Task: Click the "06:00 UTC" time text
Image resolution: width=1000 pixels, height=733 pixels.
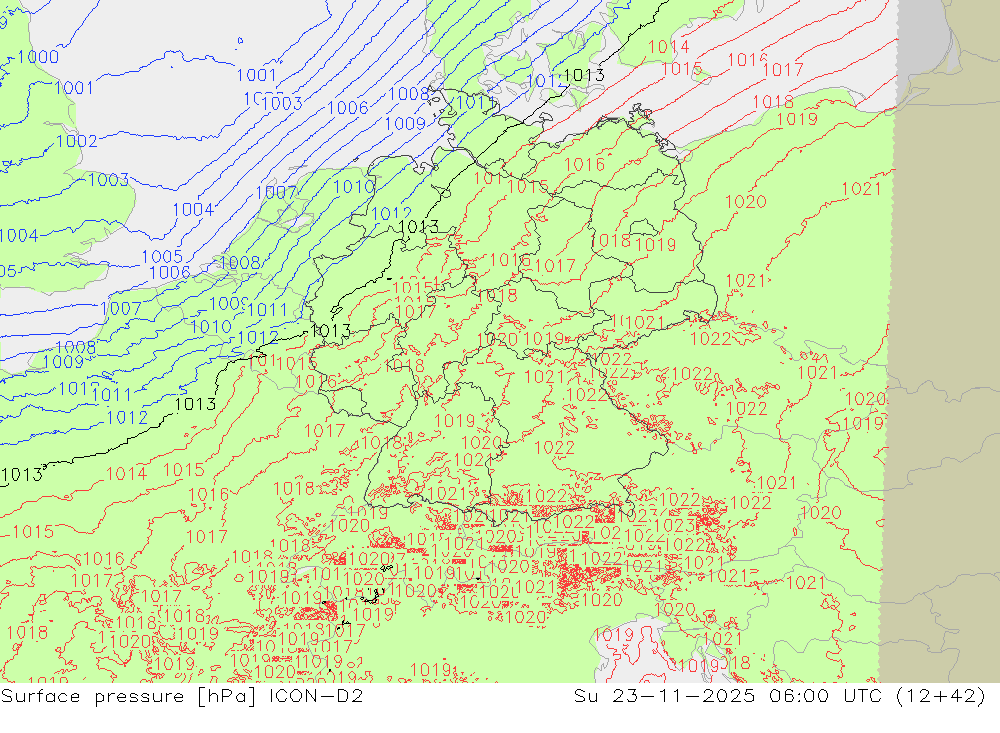Action: pyautogui.click(x=825, y=695)
